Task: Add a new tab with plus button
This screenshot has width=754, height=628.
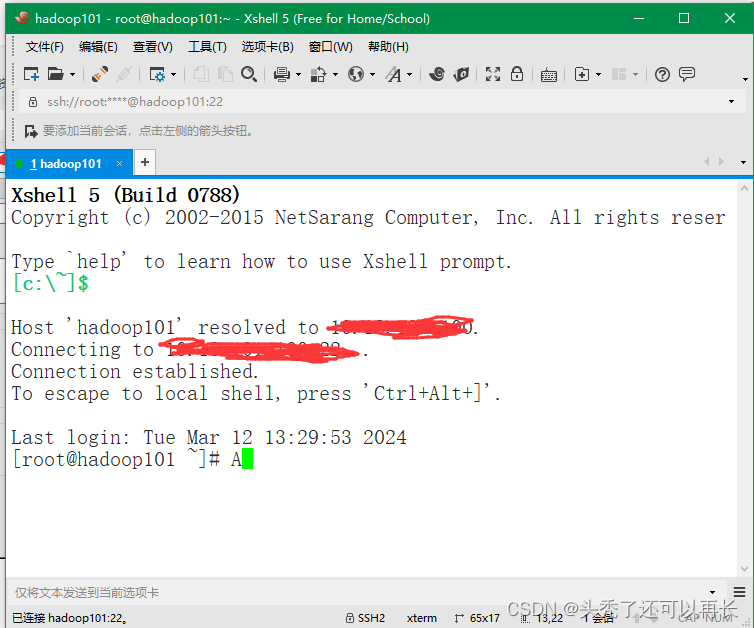Action: [x=145, y=163]
